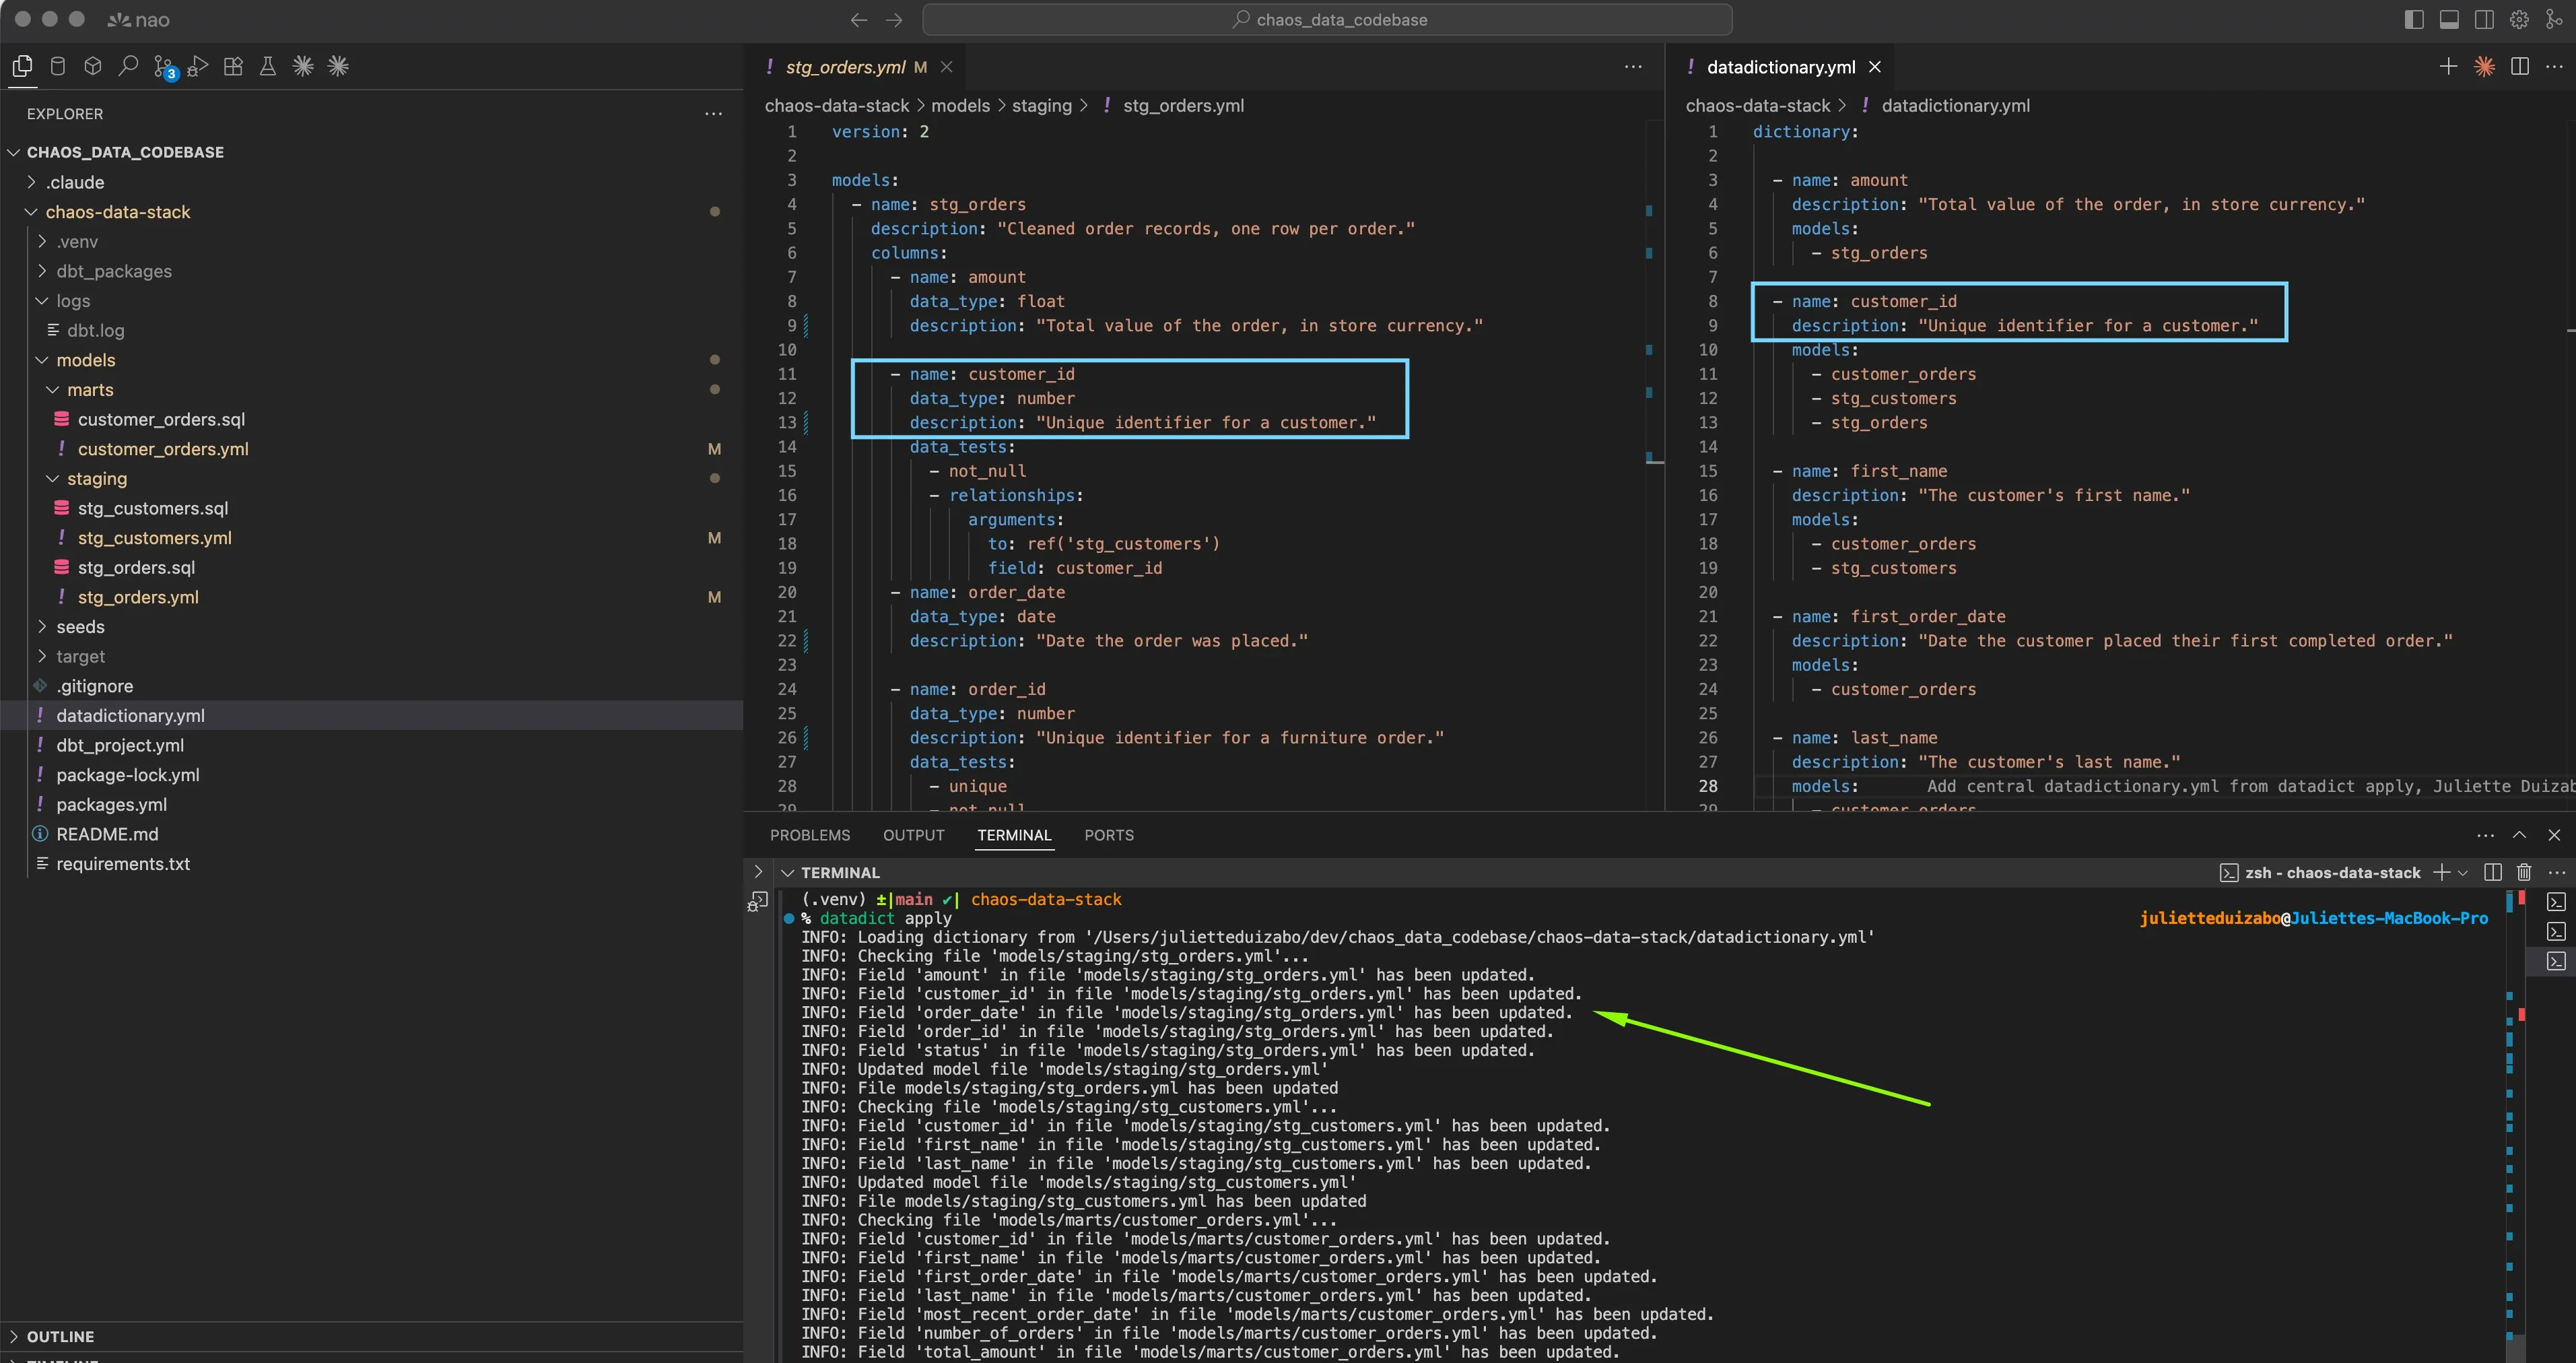Click 'models' in stg_orders.yml breadcrumb
The height and width of the screenshot is (1363, 2576).
pos(960,106)
